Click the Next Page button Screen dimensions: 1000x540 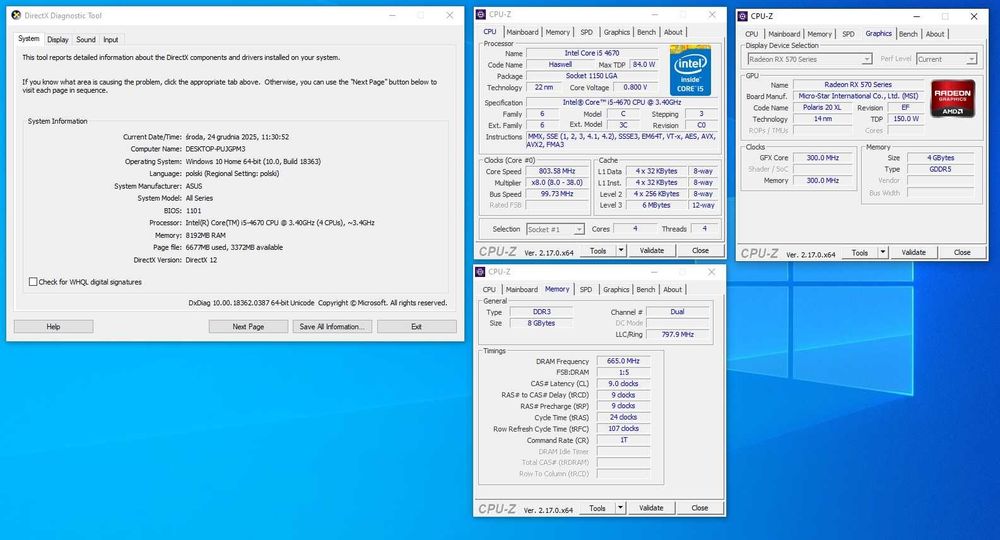248,326
